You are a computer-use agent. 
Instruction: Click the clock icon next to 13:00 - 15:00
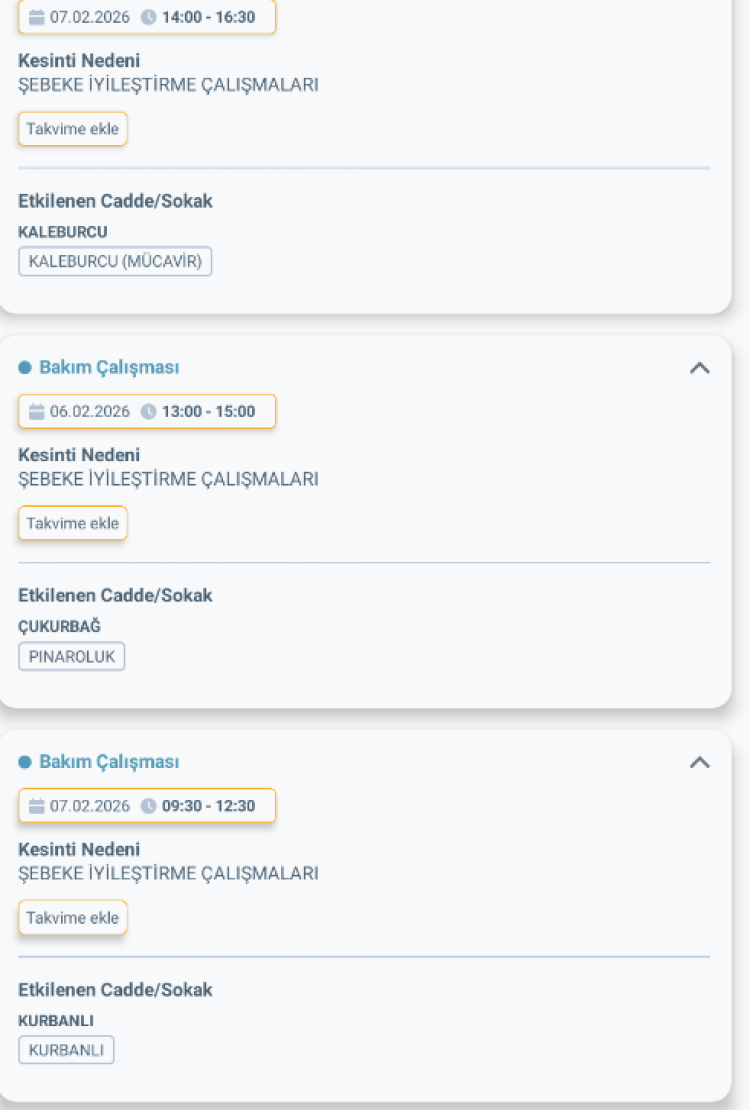pyautogui.click(x=150, y=411)
